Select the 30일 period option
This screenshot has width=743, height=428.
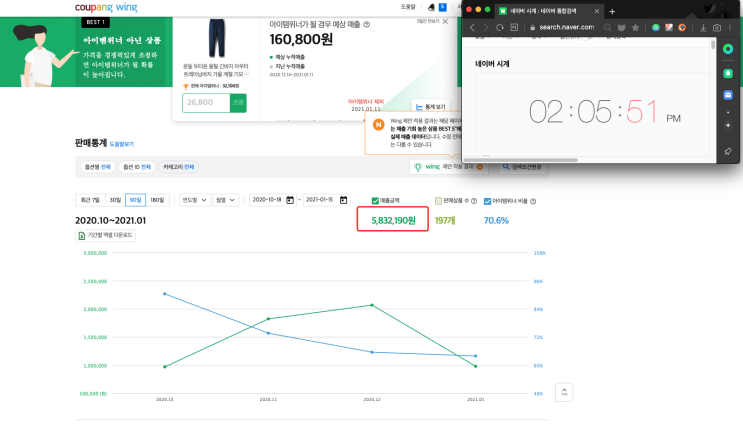115,200
